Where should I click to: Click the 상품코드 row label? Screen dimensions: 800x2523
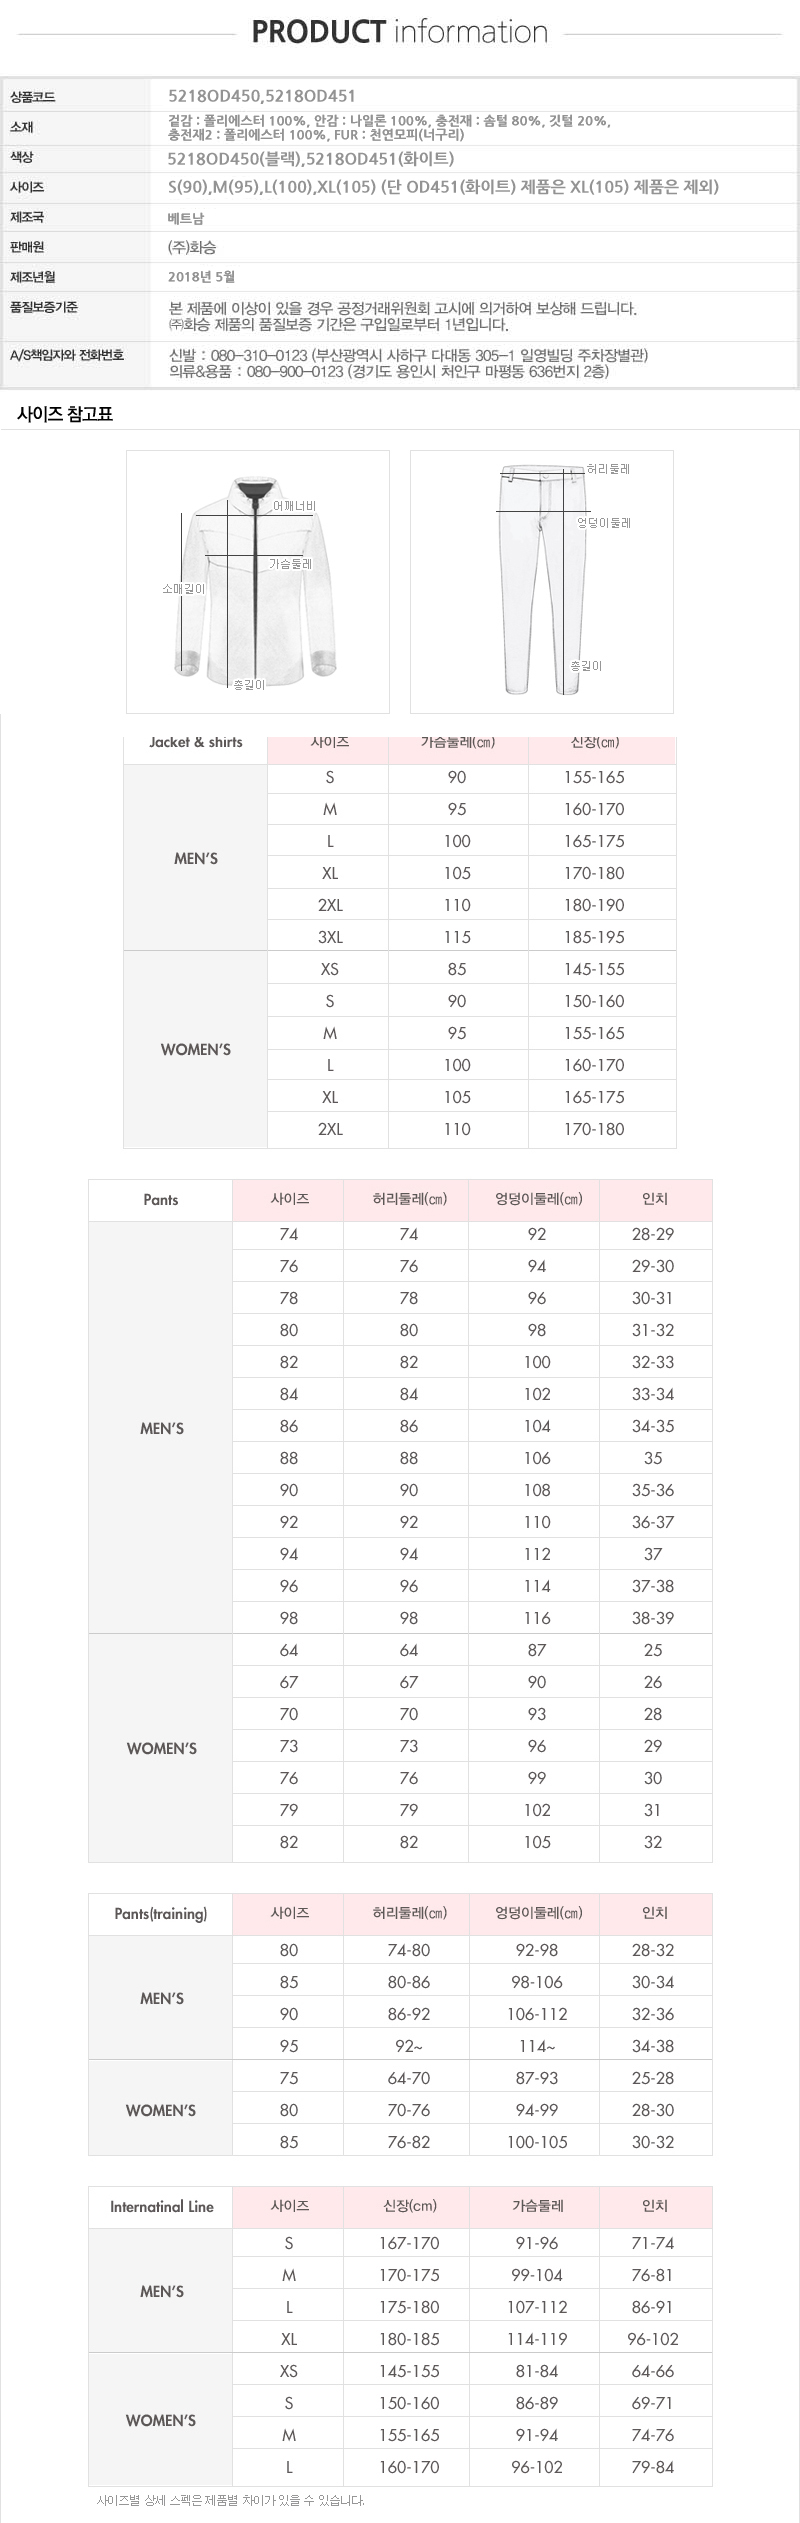coord(32,97)
